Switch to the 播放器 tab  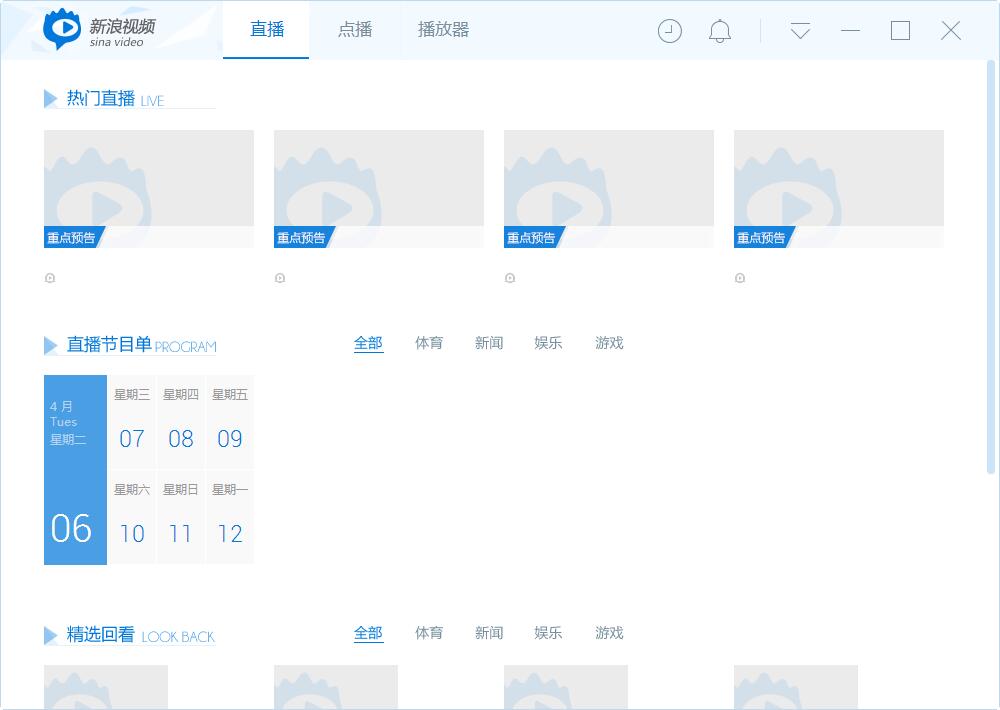click(x=443, y=30)
